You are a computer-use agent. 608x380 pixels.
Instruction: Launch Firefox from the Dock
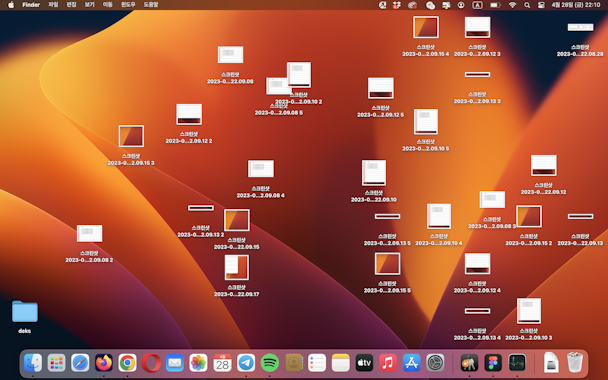tap(104, 363)
